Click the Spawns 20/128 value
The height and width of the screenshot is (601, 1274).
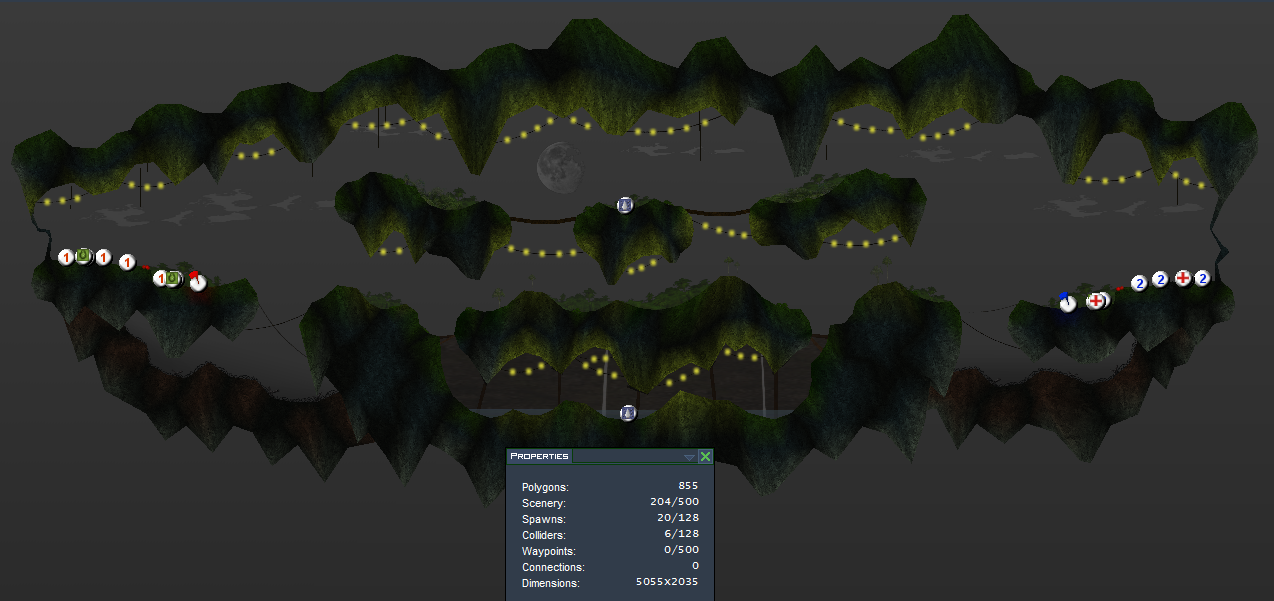674,519
